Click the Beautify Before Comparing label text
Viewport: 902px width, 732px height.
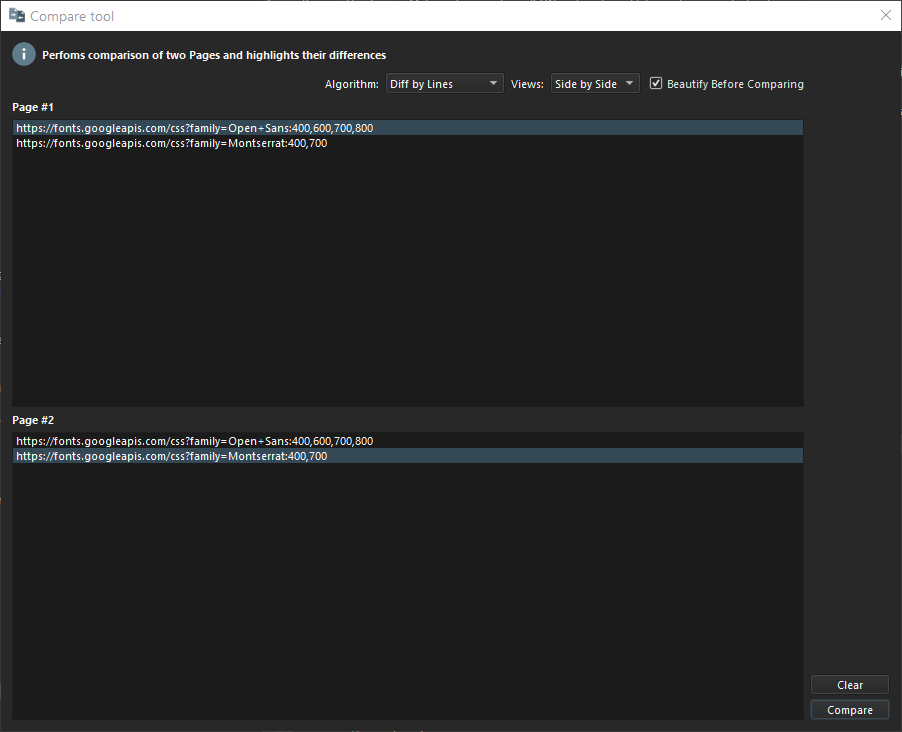[735, 84]
